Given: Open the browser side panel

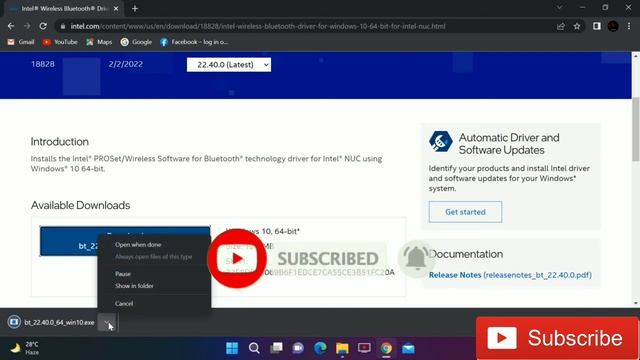Looking at the screenshot, I should pos(597,26).
